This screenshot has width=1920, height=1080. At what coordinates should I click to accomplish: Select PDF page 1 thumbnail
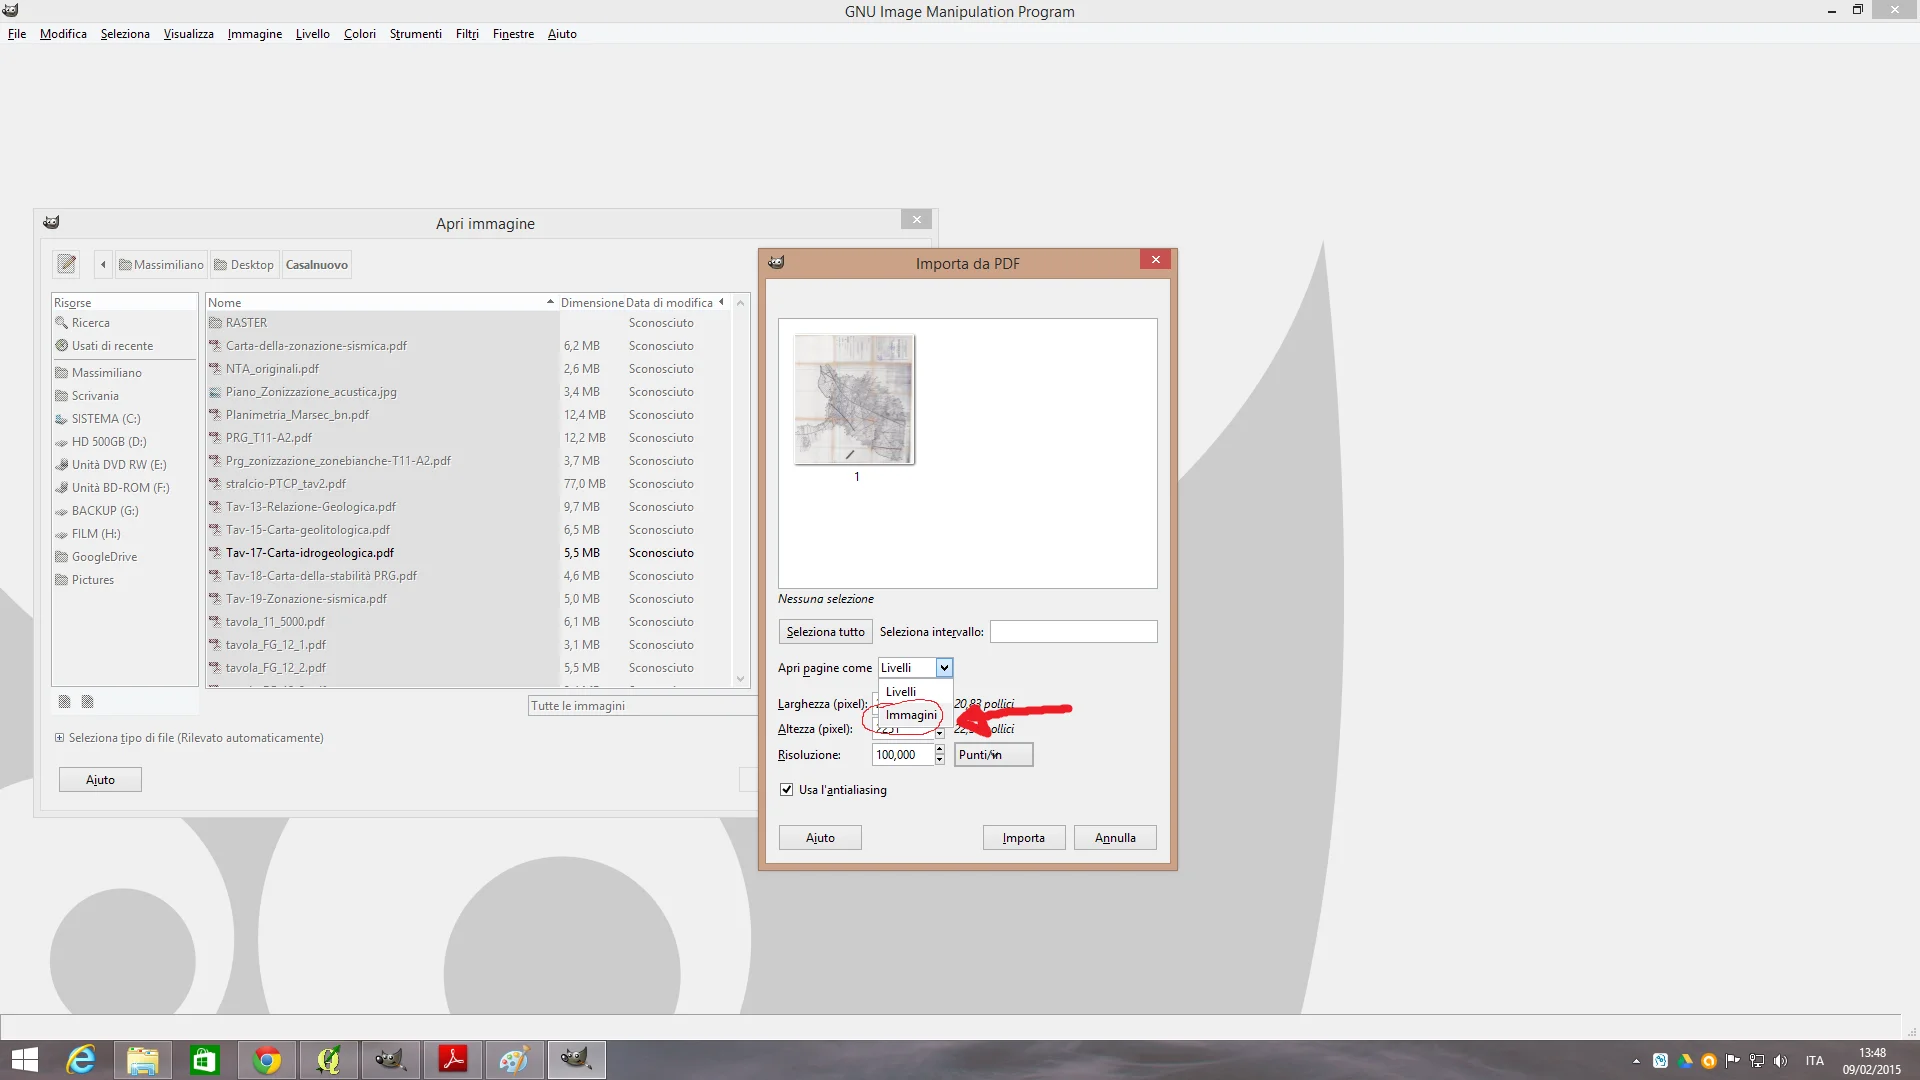click(x=854, y=400)
